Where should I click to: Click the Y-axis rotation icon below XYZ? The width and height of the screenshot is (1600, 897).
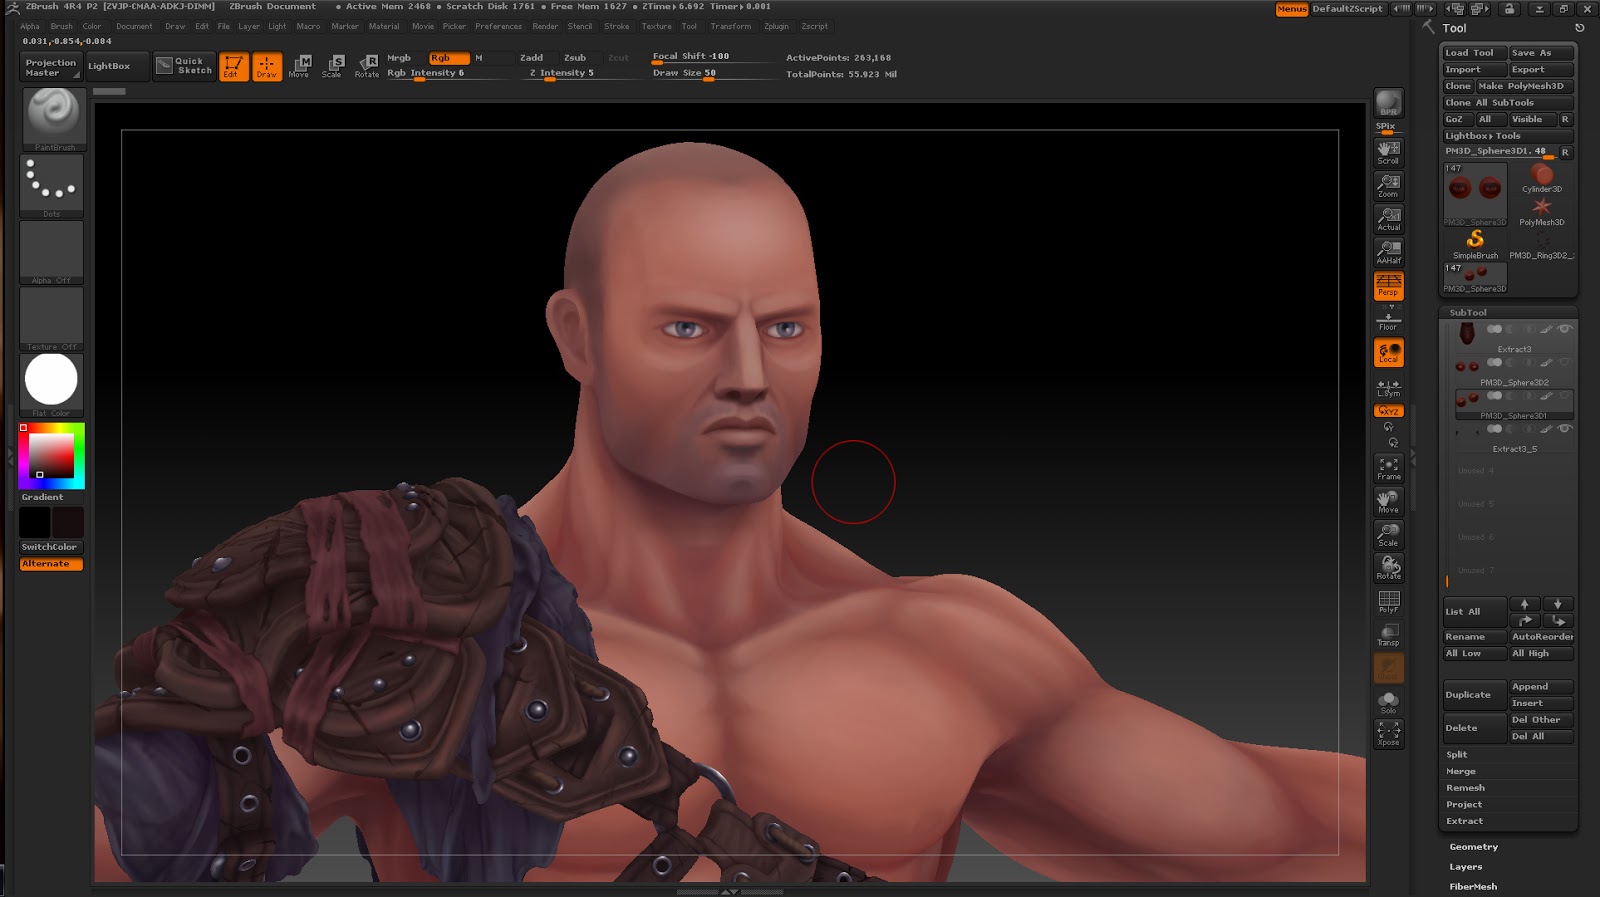pos(1388,427)
